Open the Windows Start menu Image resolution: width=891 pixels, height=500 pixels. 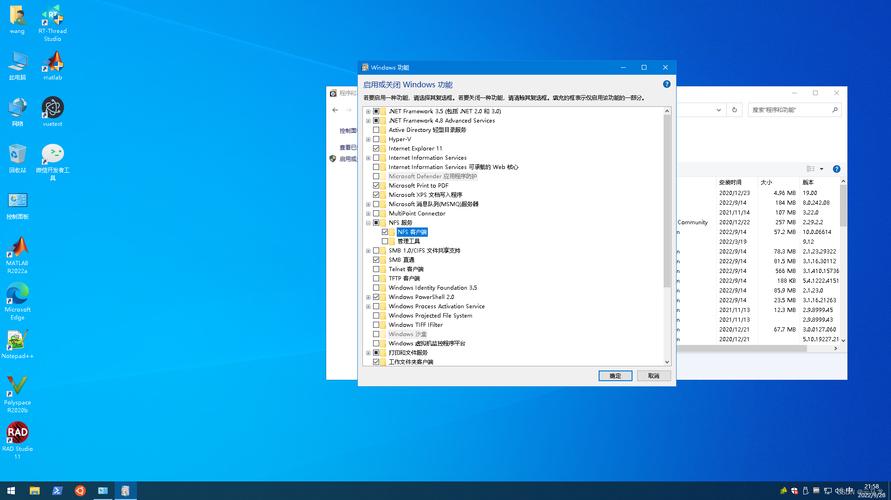(11, 490)
